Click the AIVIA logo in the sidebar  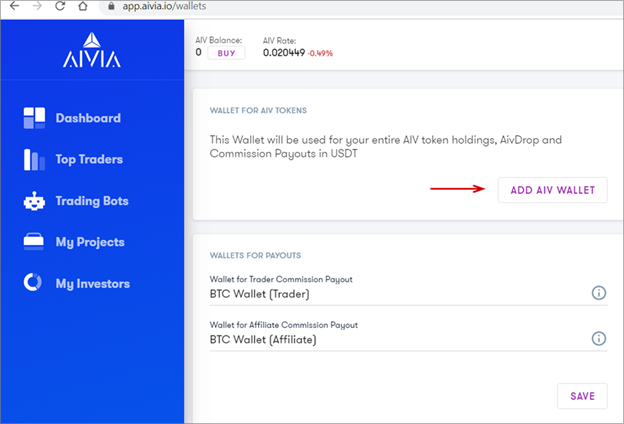92,50
